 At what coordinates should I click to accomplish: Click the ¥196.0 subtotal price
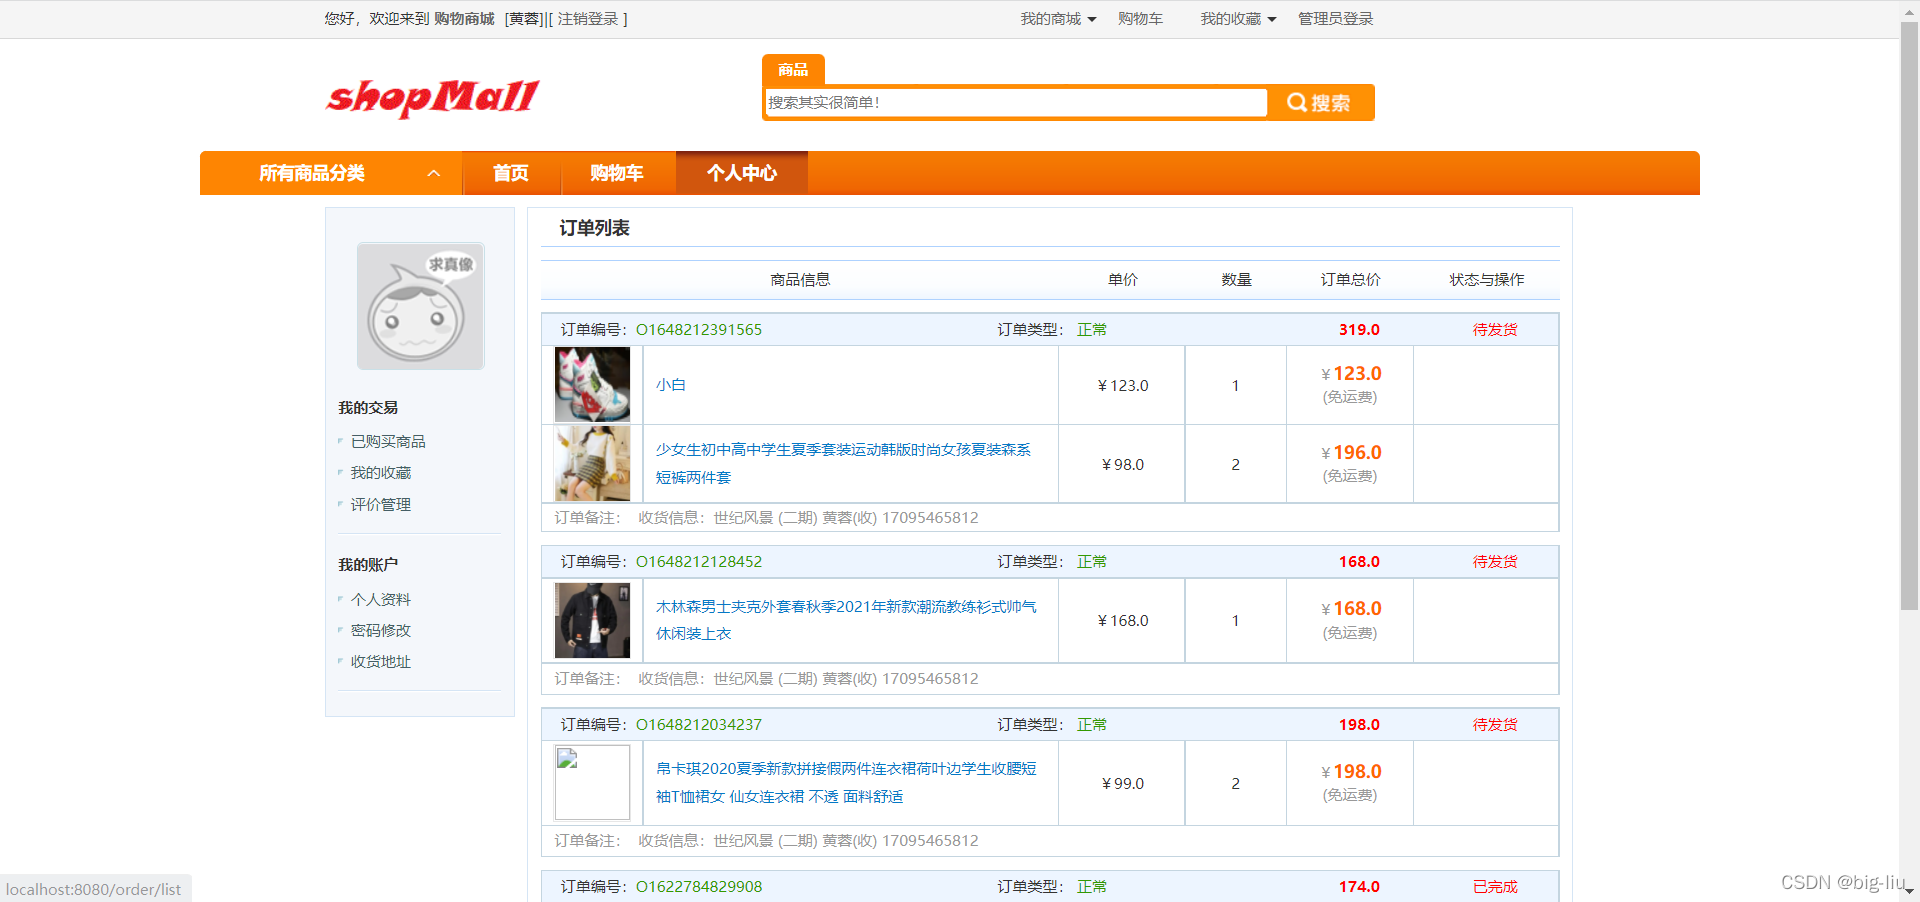[1351, 453]
